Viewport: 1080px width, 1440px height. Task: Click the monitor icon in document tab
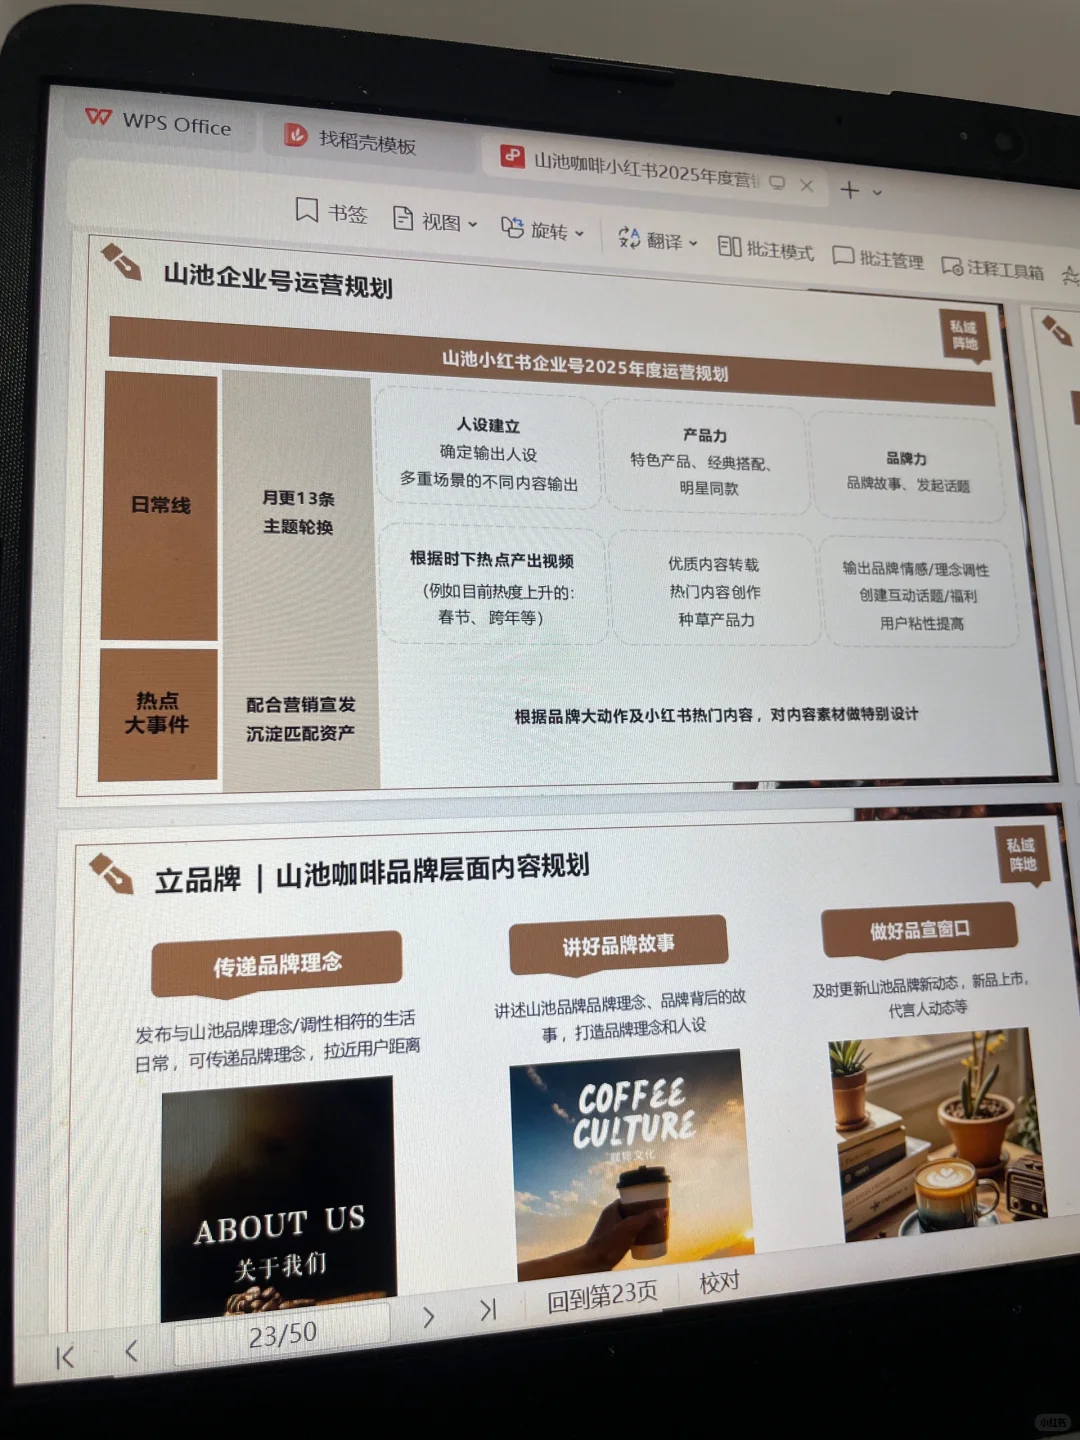[777, 183]
